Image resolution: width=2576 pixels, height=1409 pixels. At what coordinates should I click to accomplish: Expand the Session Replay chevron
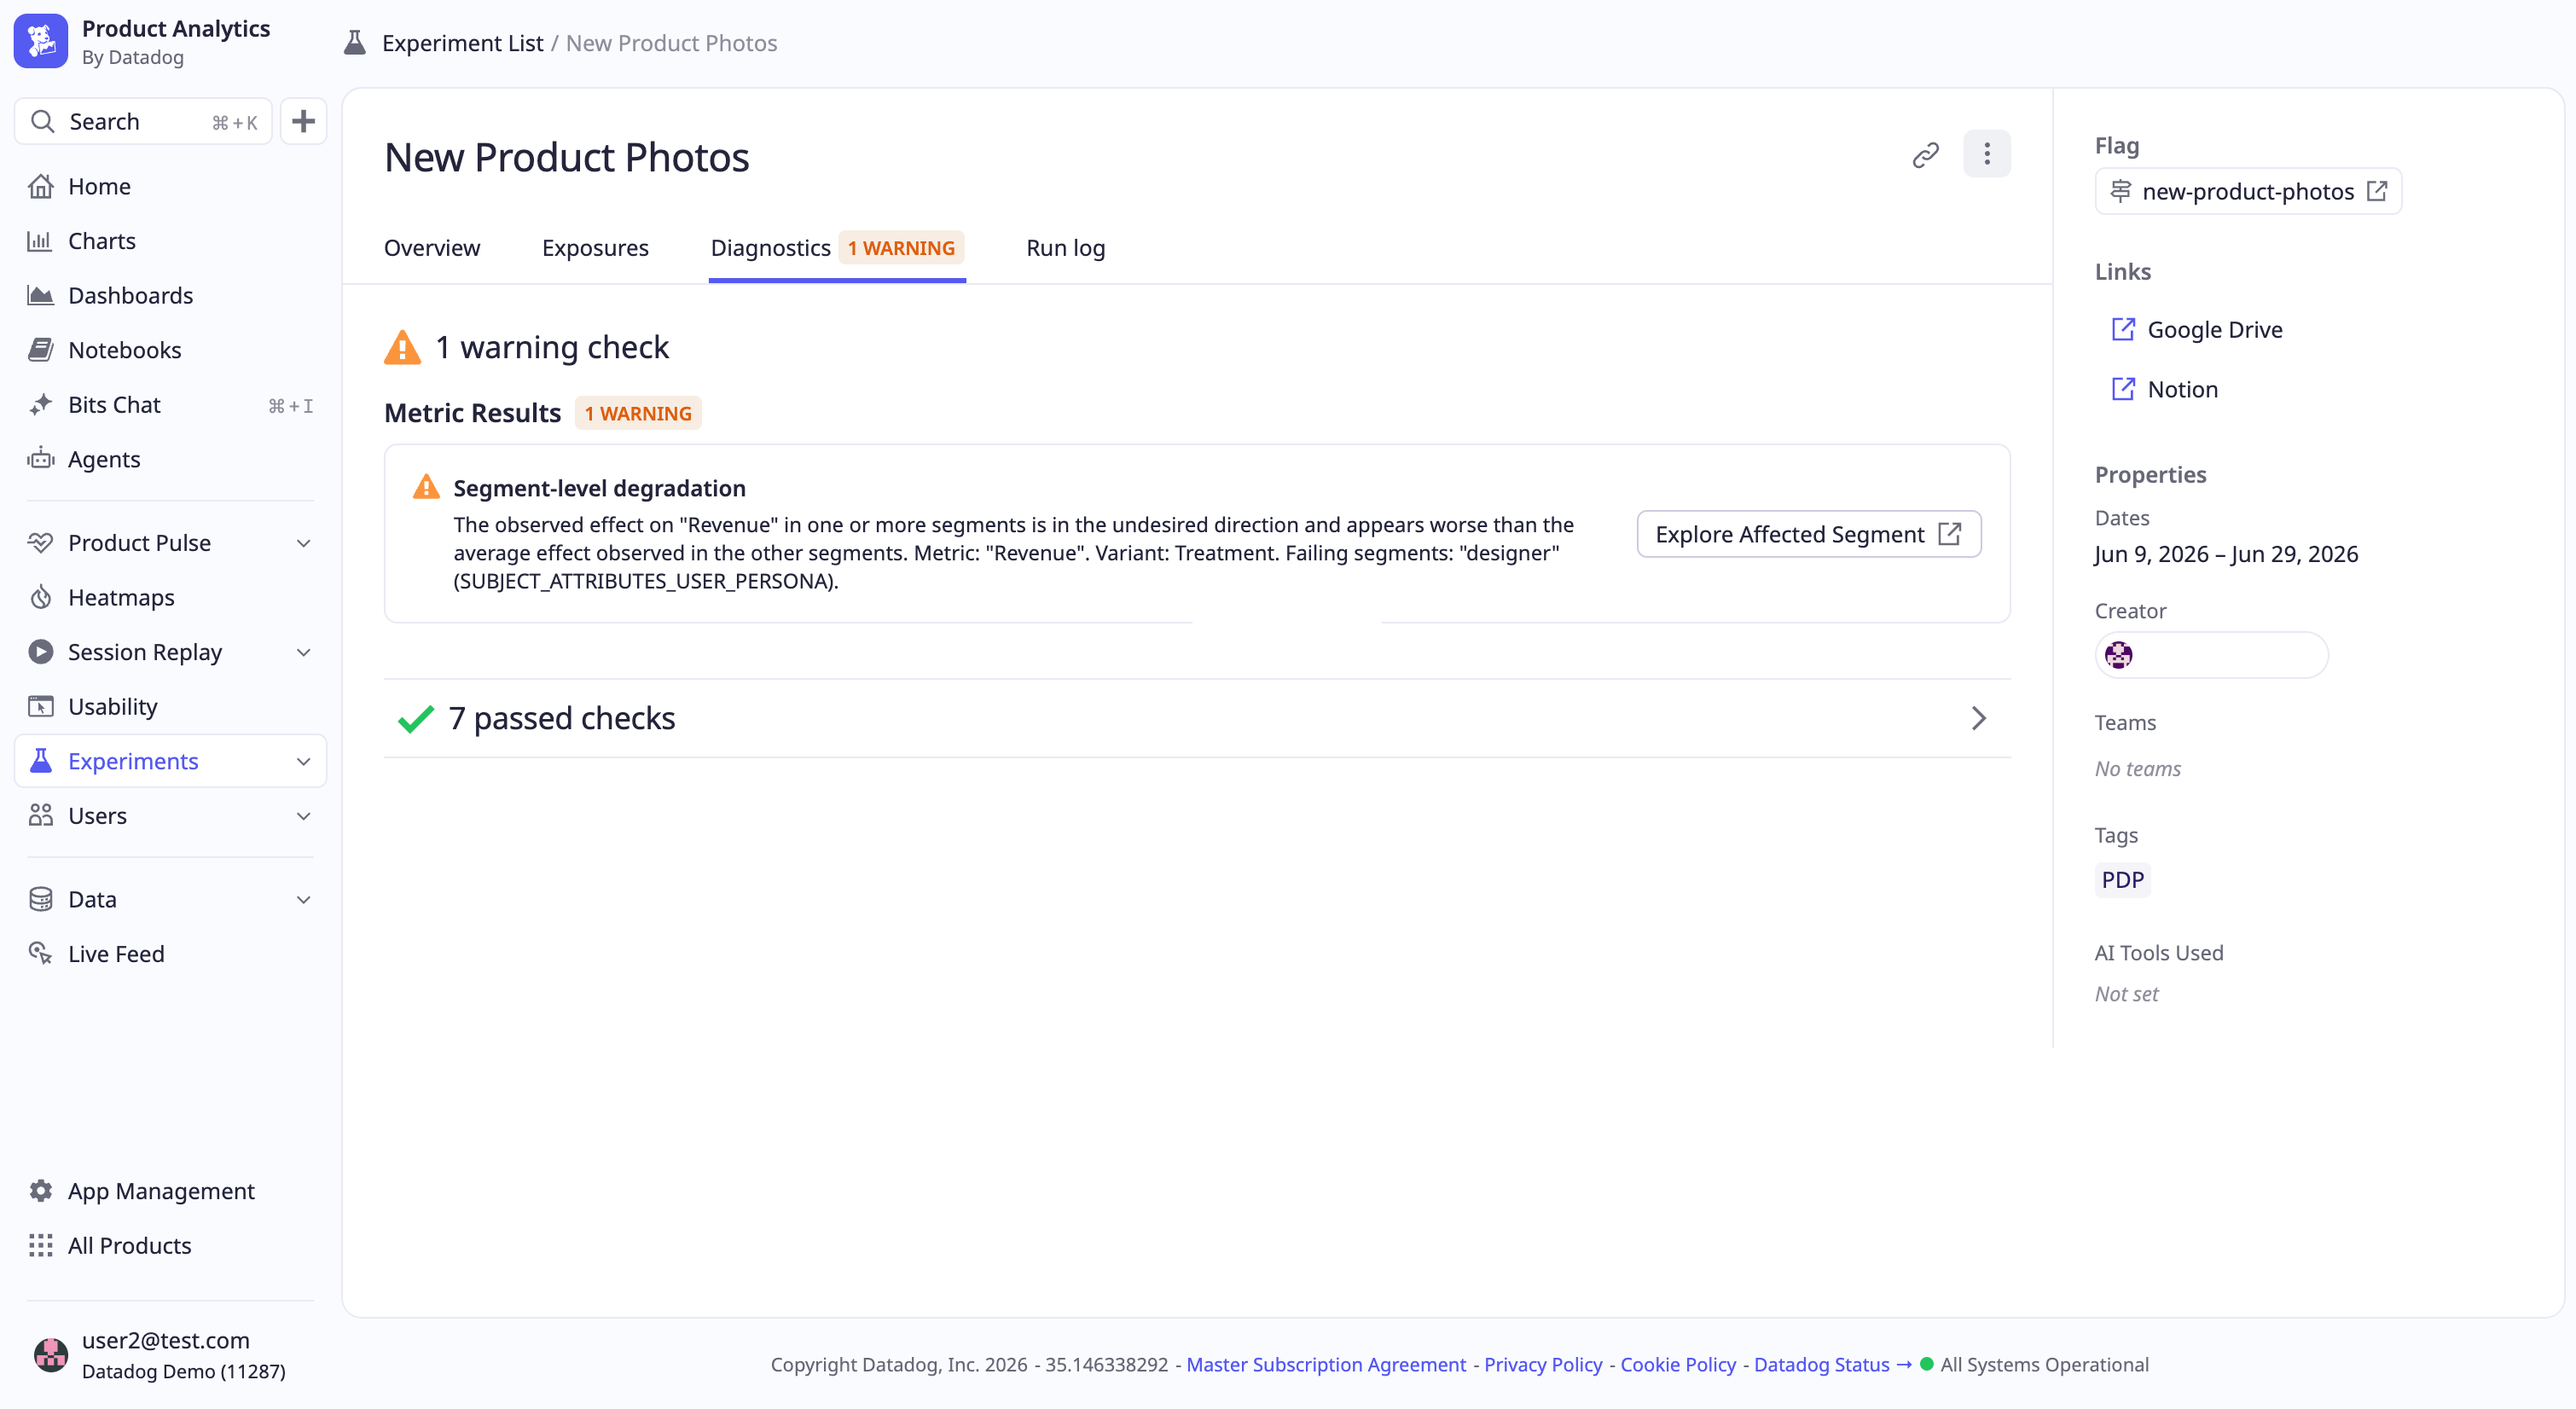pyautogui.click(x=304, y=652)
